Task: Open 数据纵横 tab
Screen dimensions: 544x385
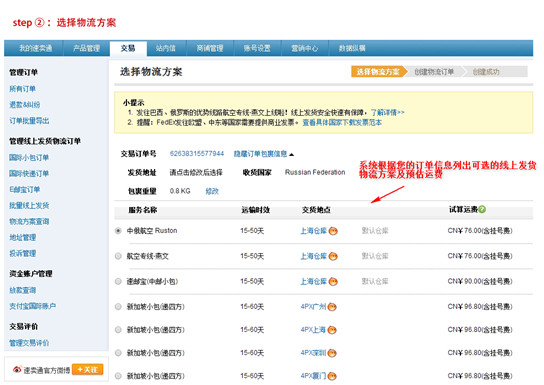Action: 352,48
